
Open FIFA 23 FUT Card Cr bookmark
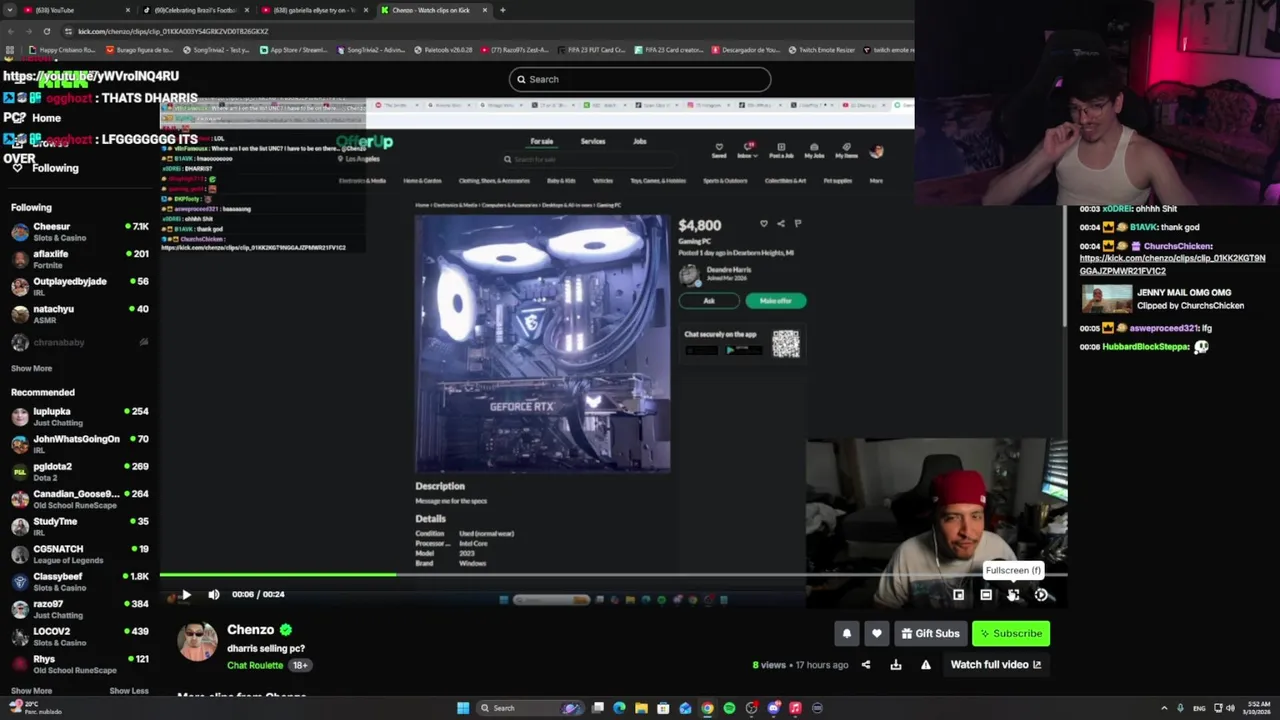pyautogui.click(x=592, y=49)
